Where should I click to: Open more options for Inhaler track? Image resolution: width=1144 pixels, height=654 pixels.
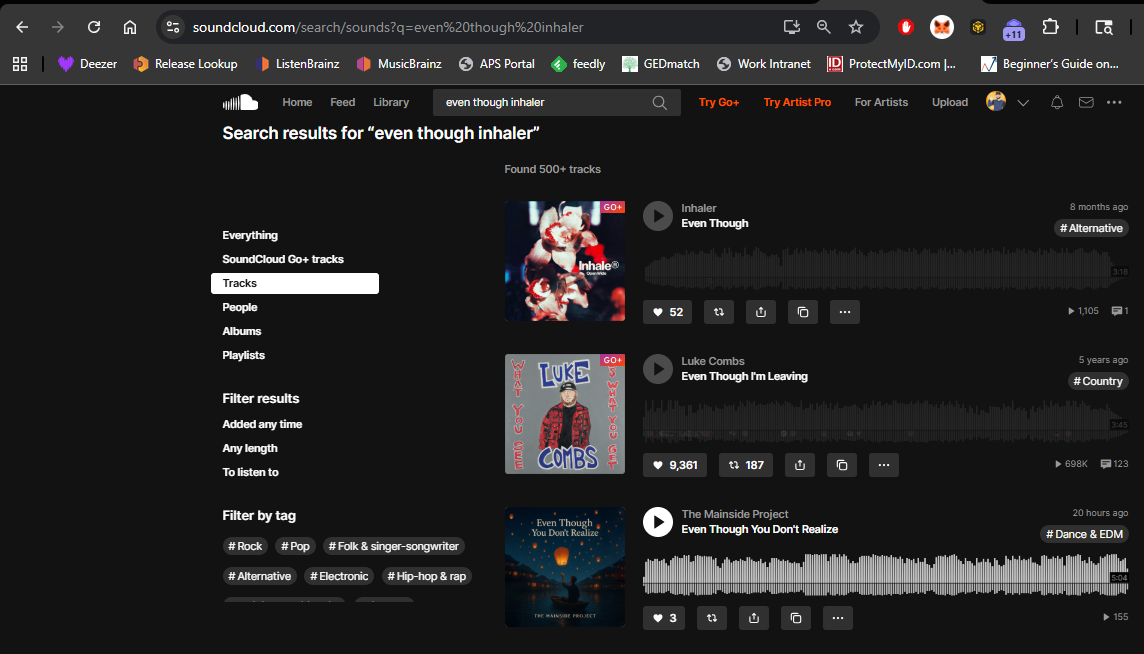coord(845,312)
